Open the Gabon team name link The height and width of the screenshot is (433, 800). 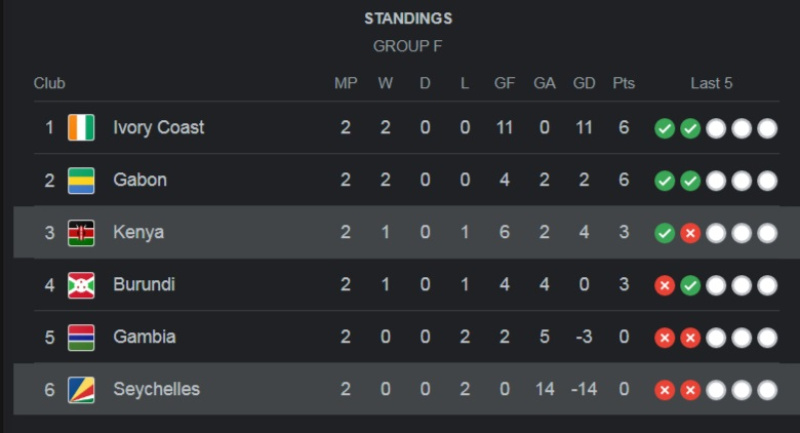click(x=140, y=180)
